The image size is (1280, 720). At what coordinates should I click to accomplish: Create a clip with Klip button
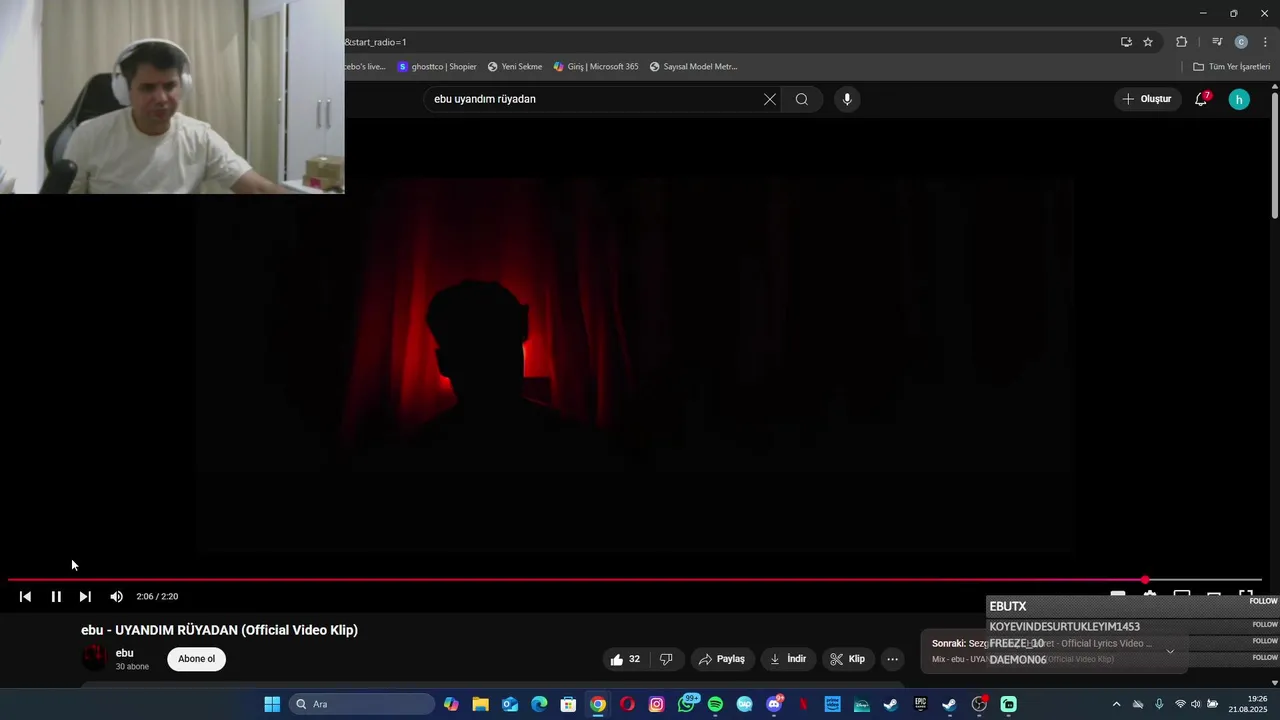[848, 659]
